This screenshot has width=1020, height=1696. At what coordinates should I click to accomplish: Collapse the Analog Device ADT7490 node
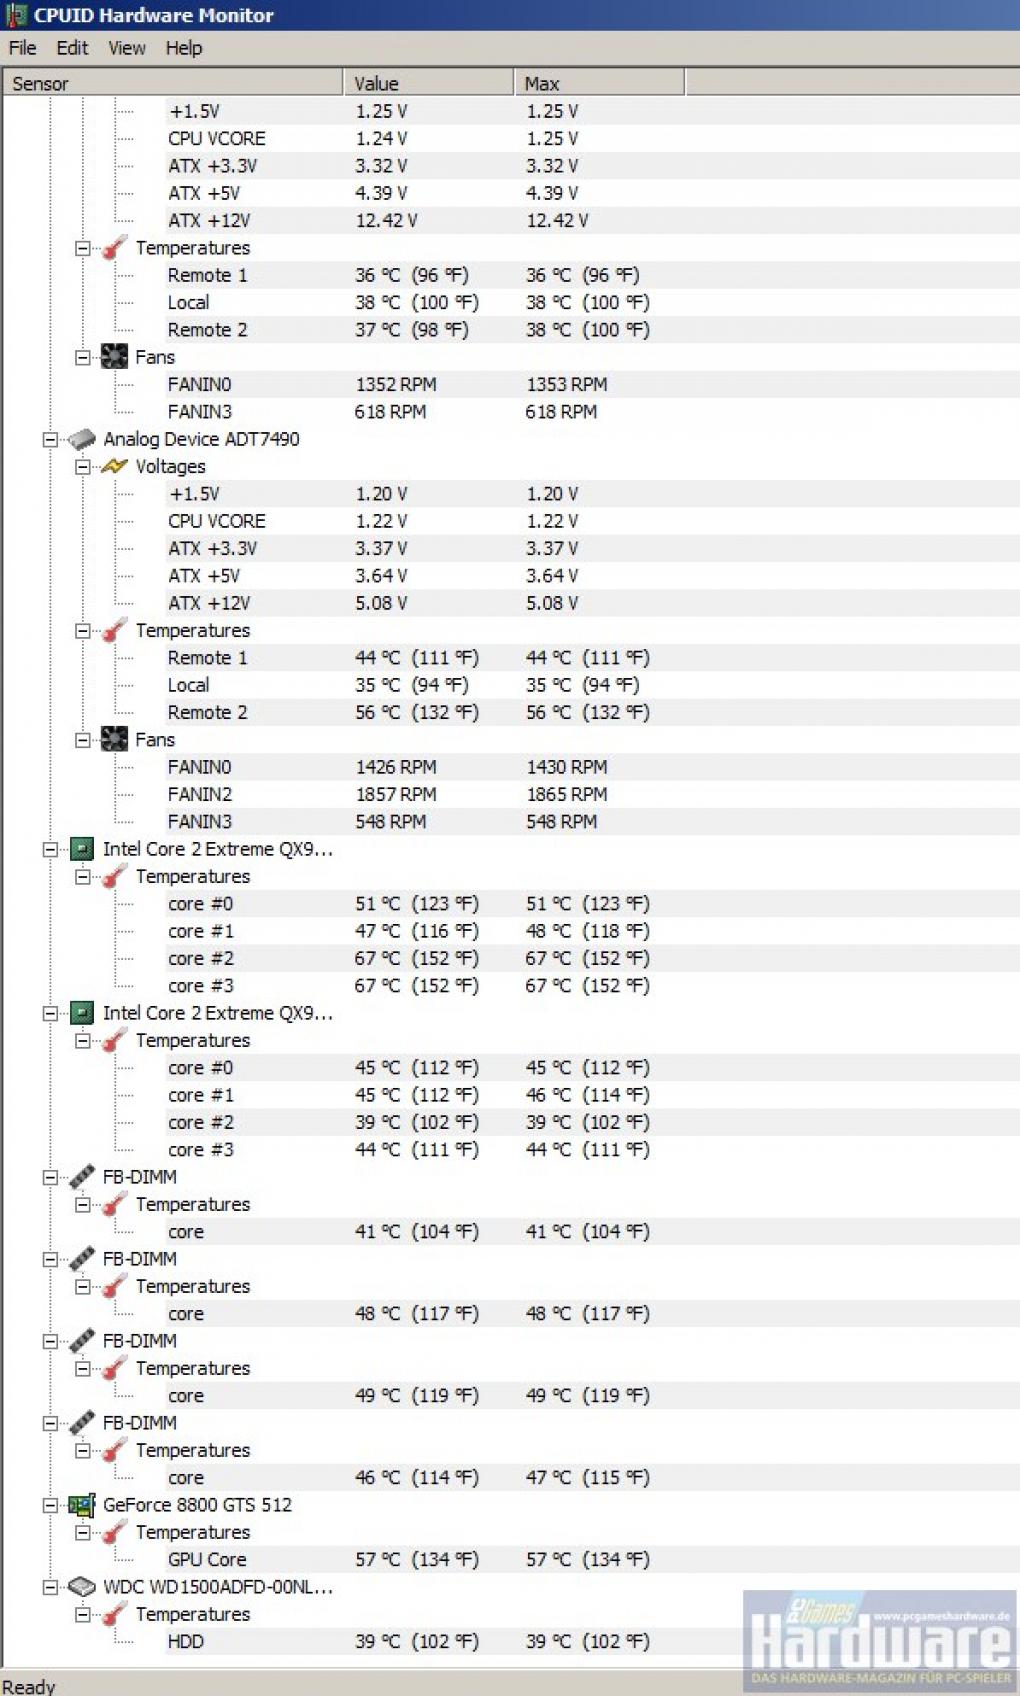pyautogui.click(x=50, y=439)
